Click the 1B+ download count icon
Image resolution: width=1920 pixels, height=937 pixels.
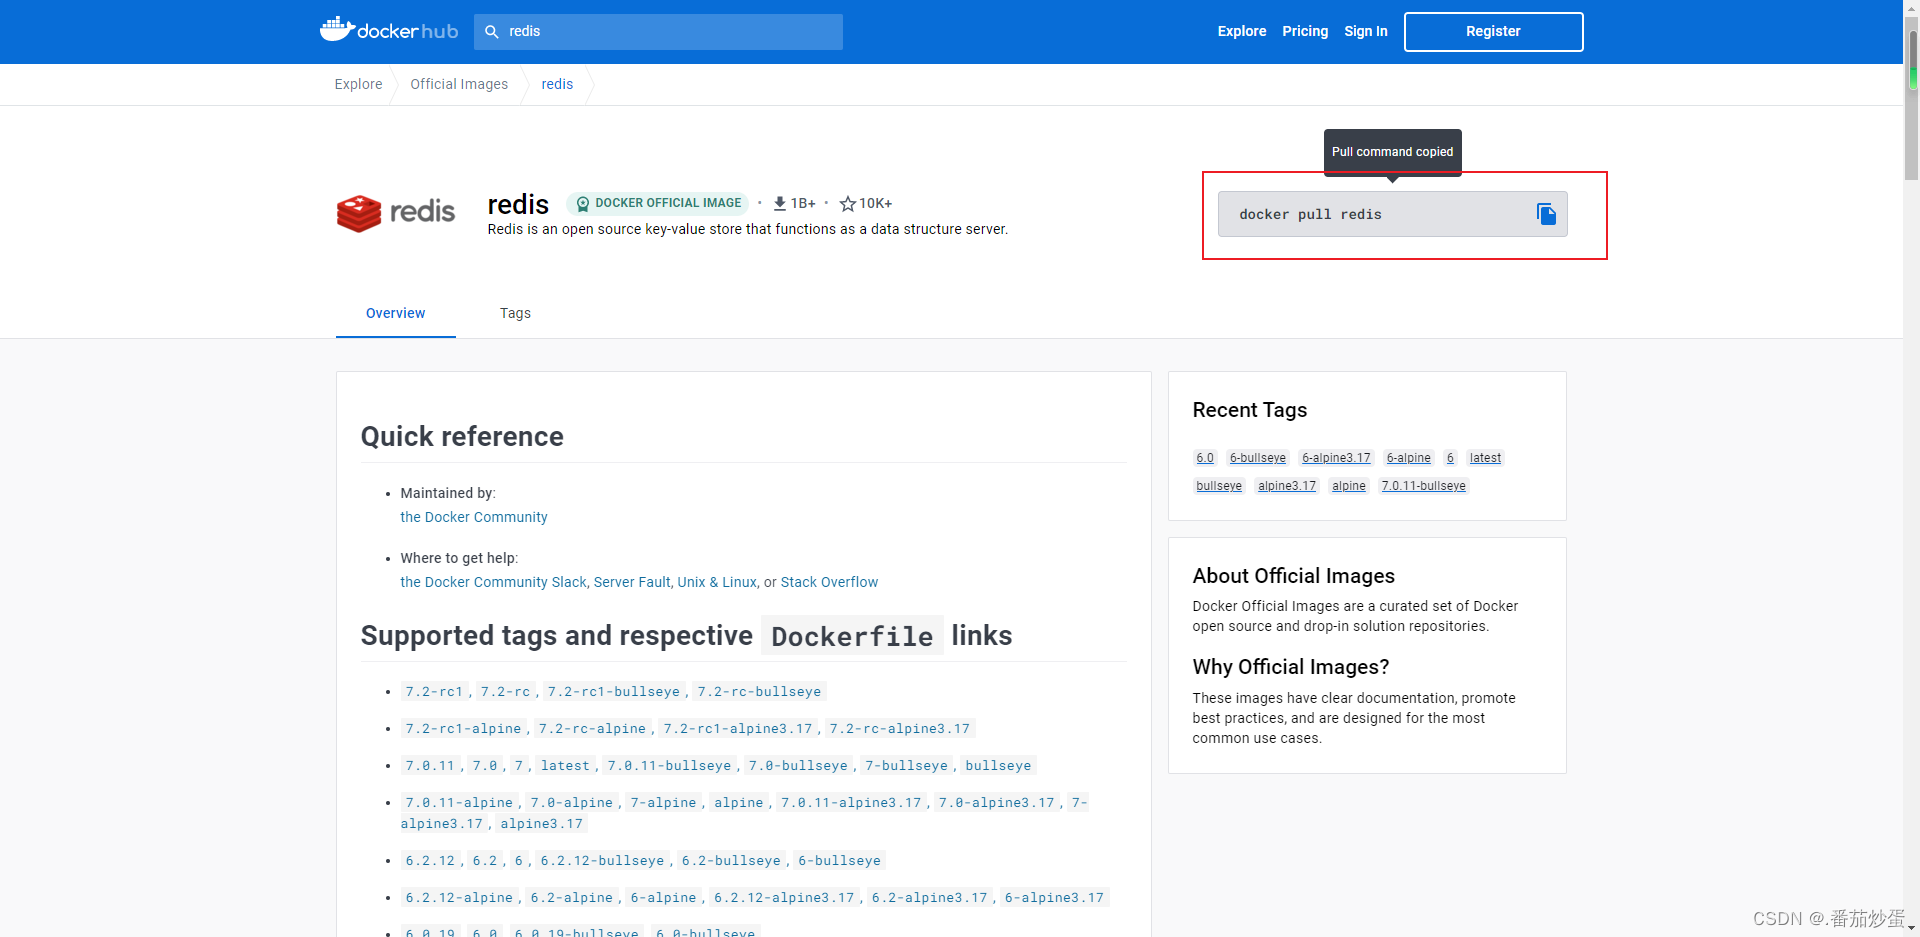780,203
